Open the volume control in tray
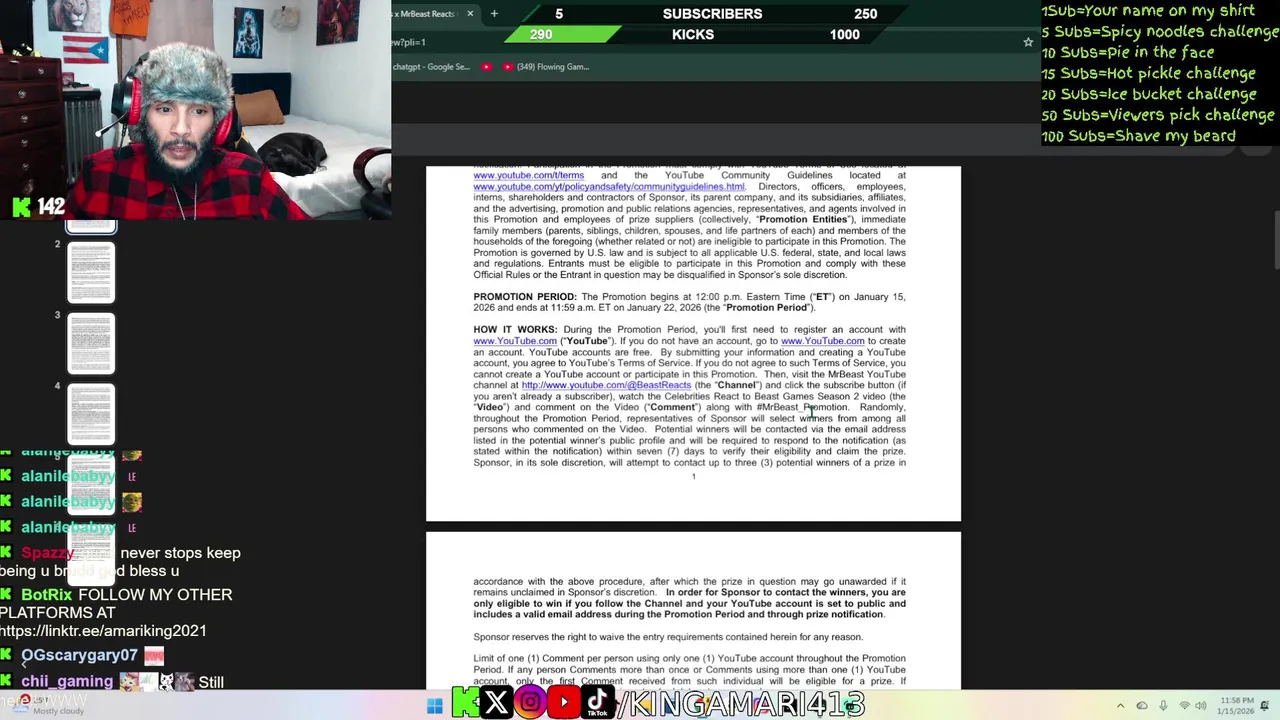The image size is (1280, 720). click(x=1202, y=706)
